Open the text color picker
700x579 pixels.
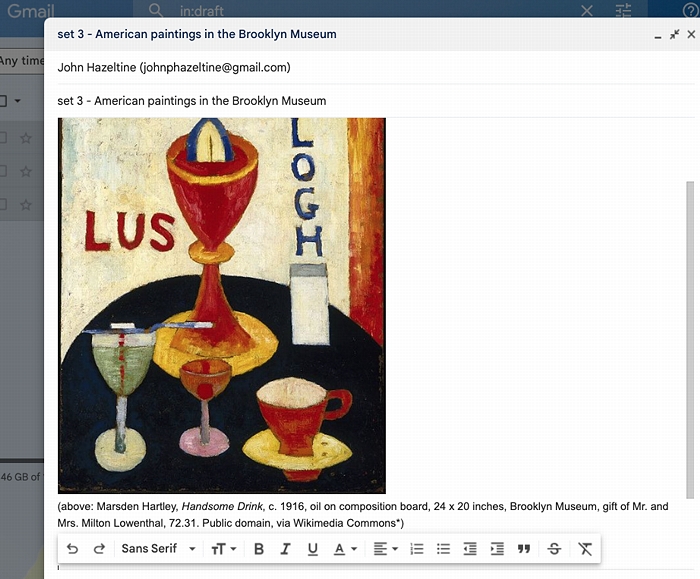coord(345,549)
